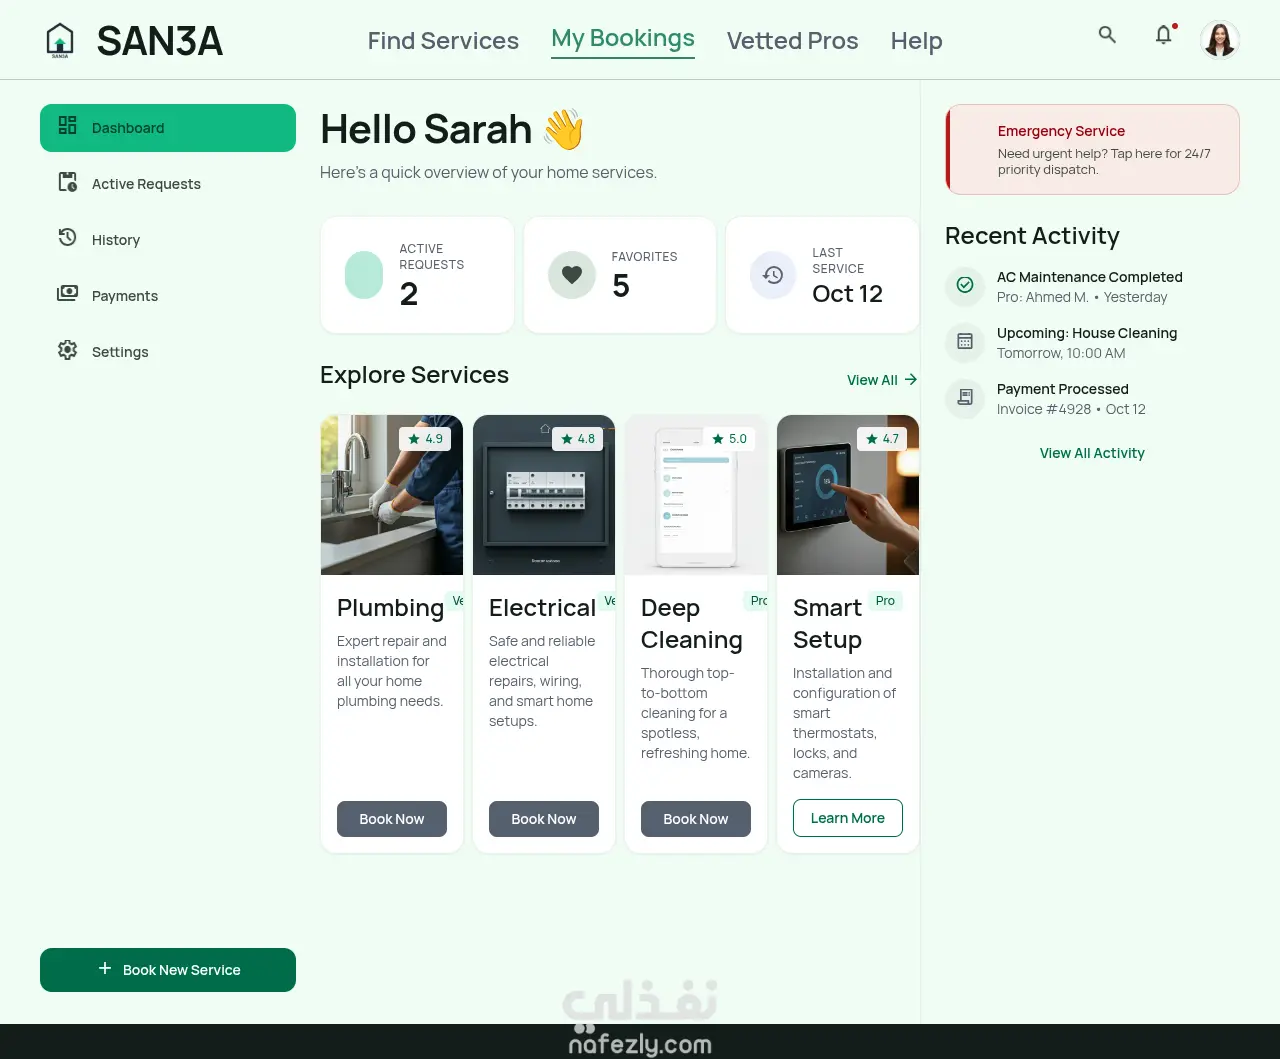Click the arrow beside View All
This screenshot has height=1059, width=1280.
911,380
